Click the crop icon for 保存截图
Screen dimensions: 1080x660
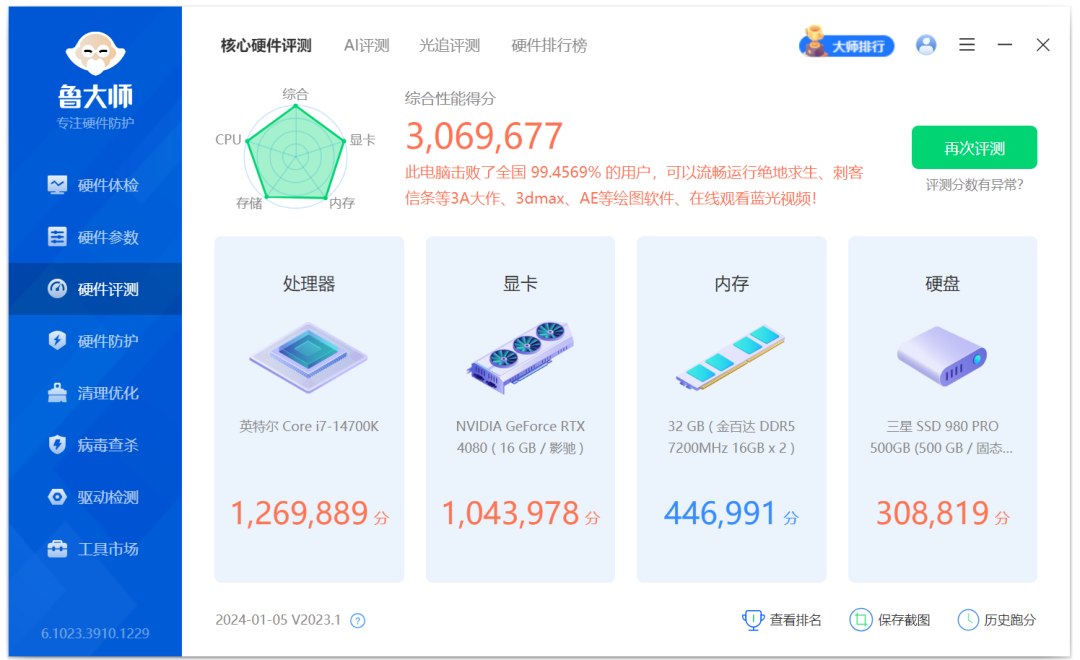tap(860, 620)
